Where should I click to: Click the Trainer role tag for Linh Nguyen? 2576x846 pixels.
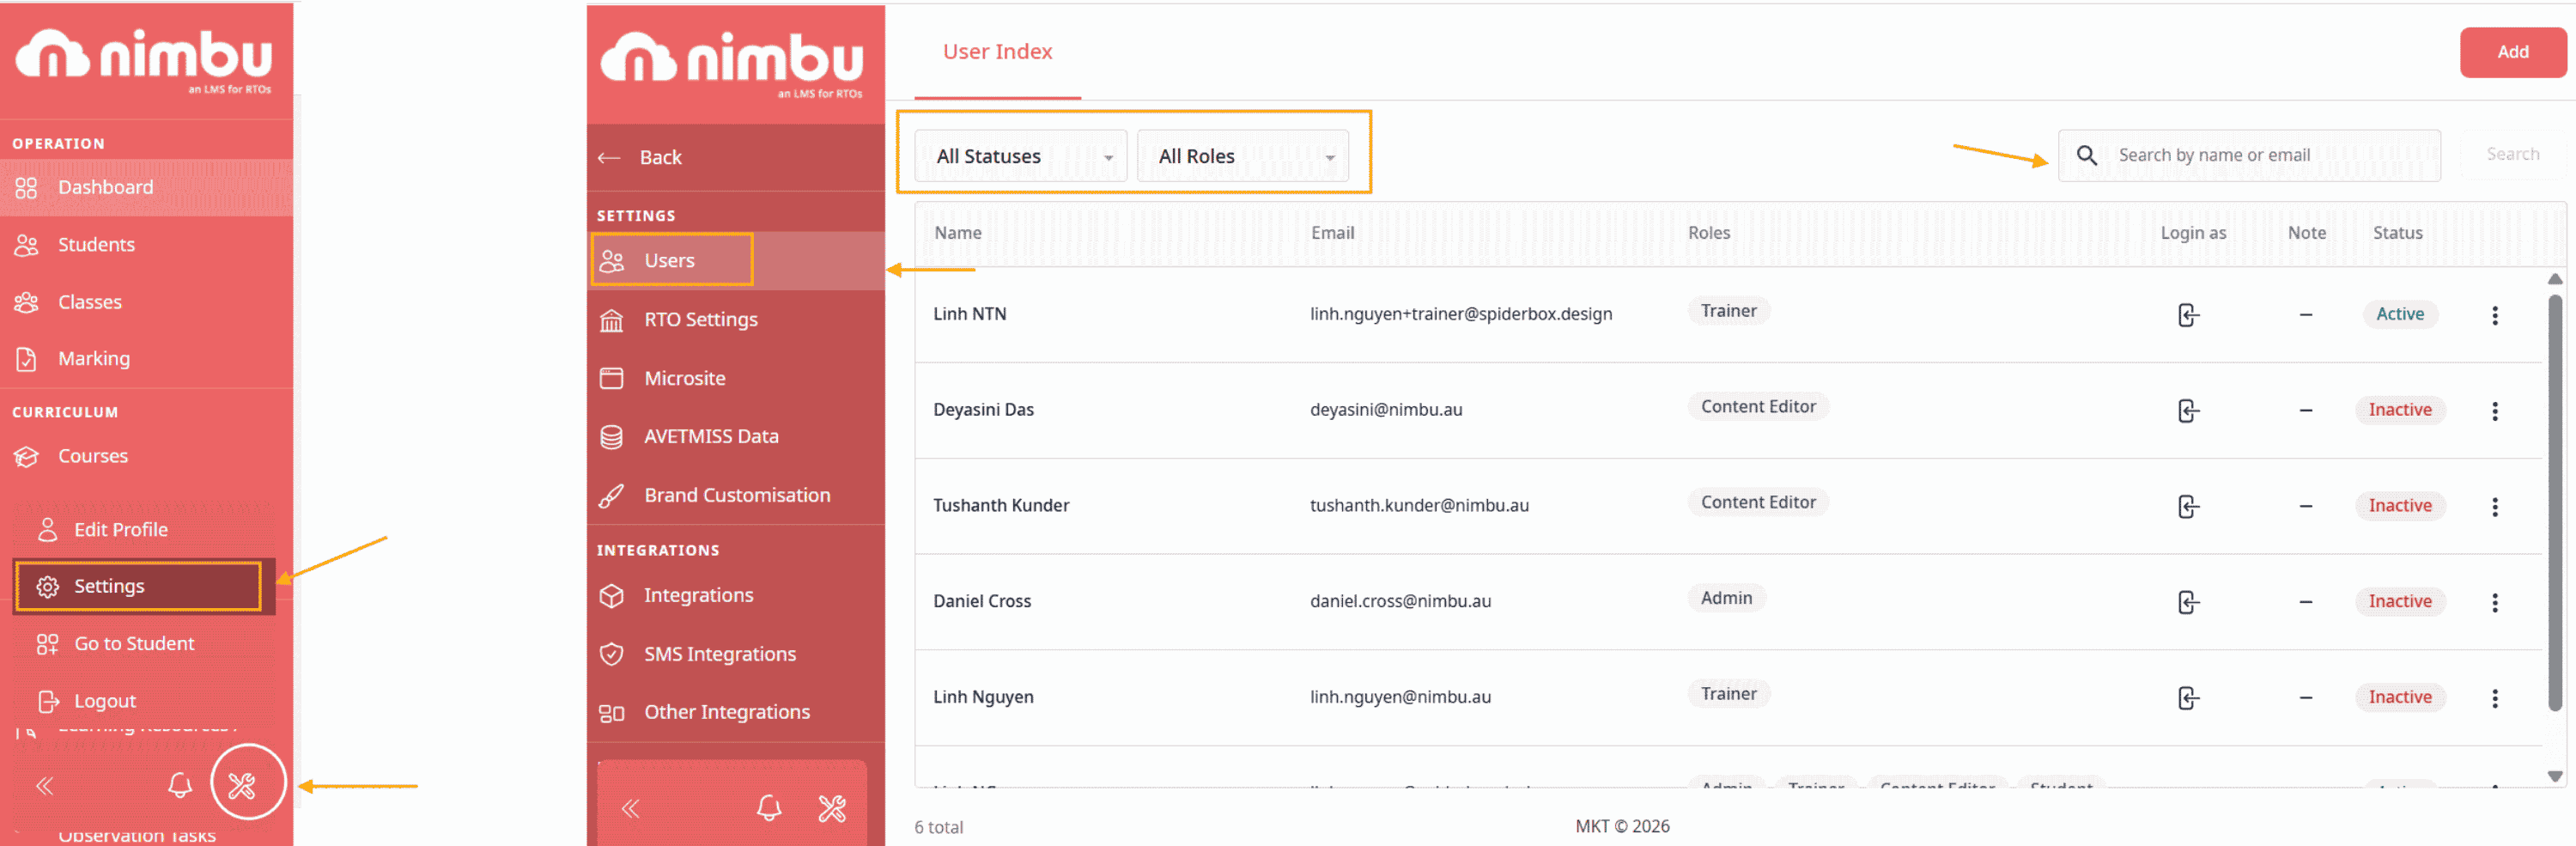pyautogui.click(x=1728, y=694)
